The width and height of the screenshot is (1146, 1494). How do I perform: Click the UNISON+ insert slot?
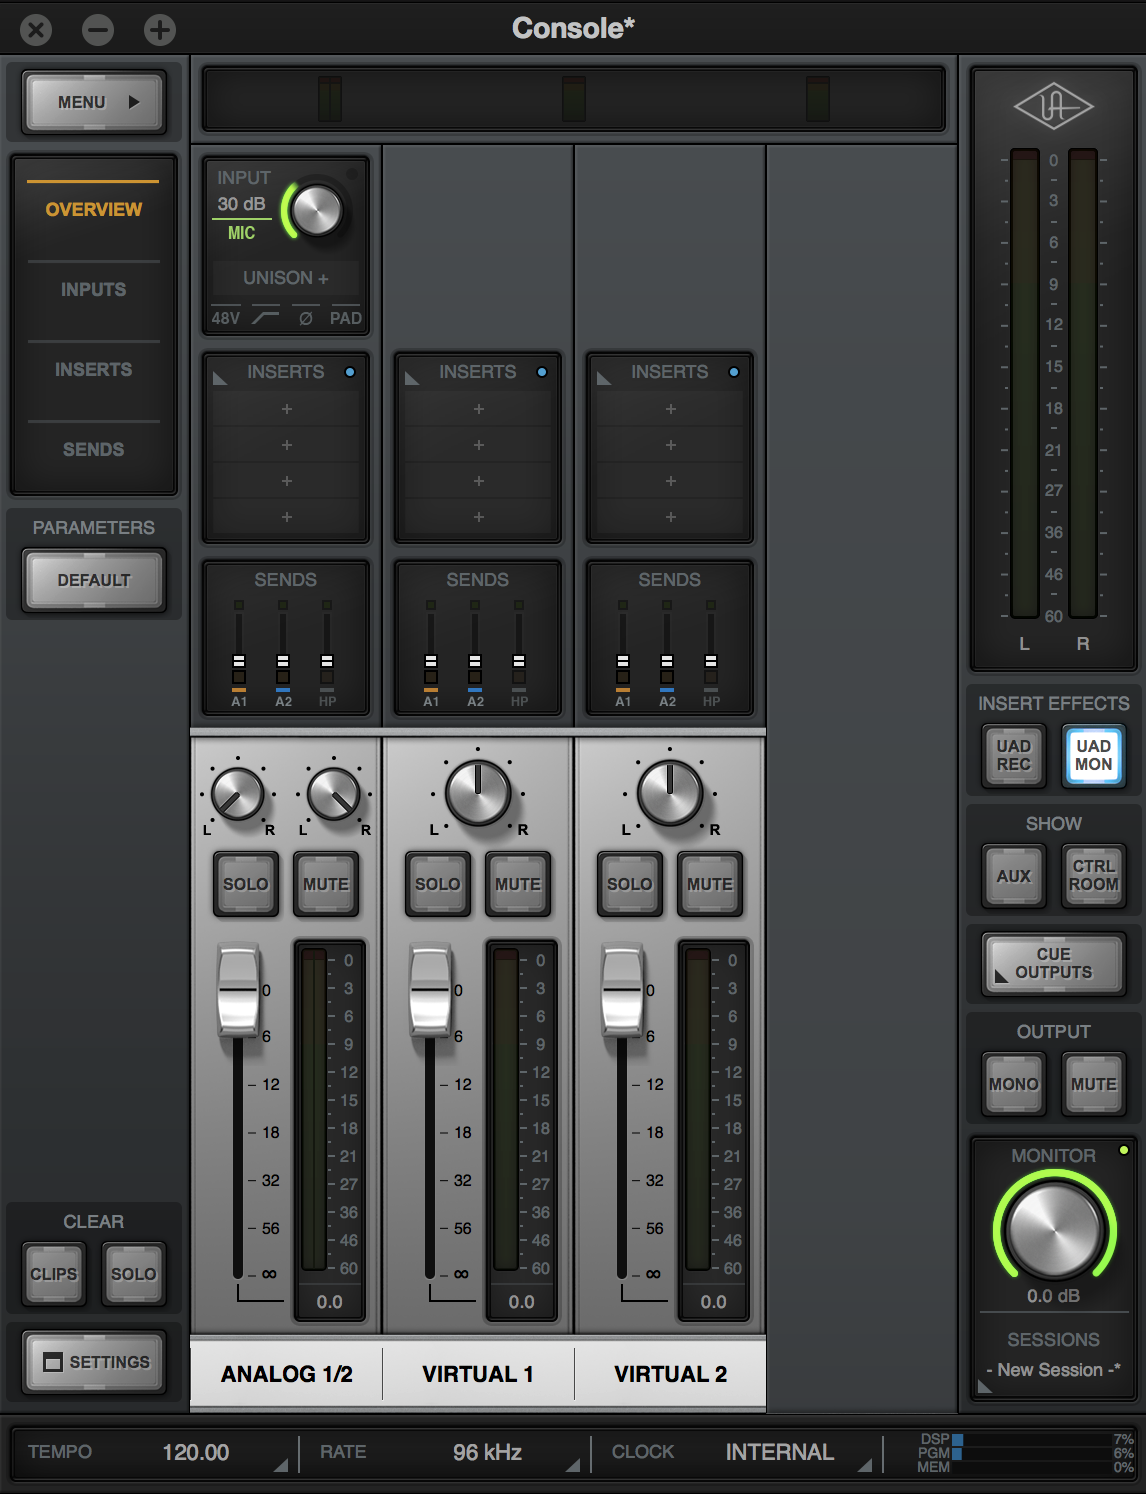285,278
